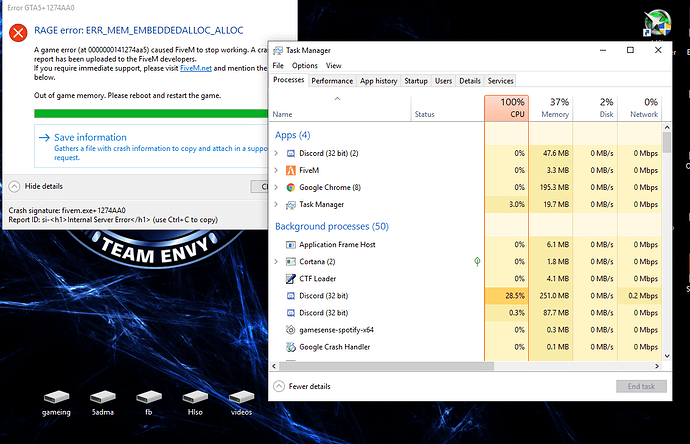Open the videos drive desktop icon

[241, 397]
